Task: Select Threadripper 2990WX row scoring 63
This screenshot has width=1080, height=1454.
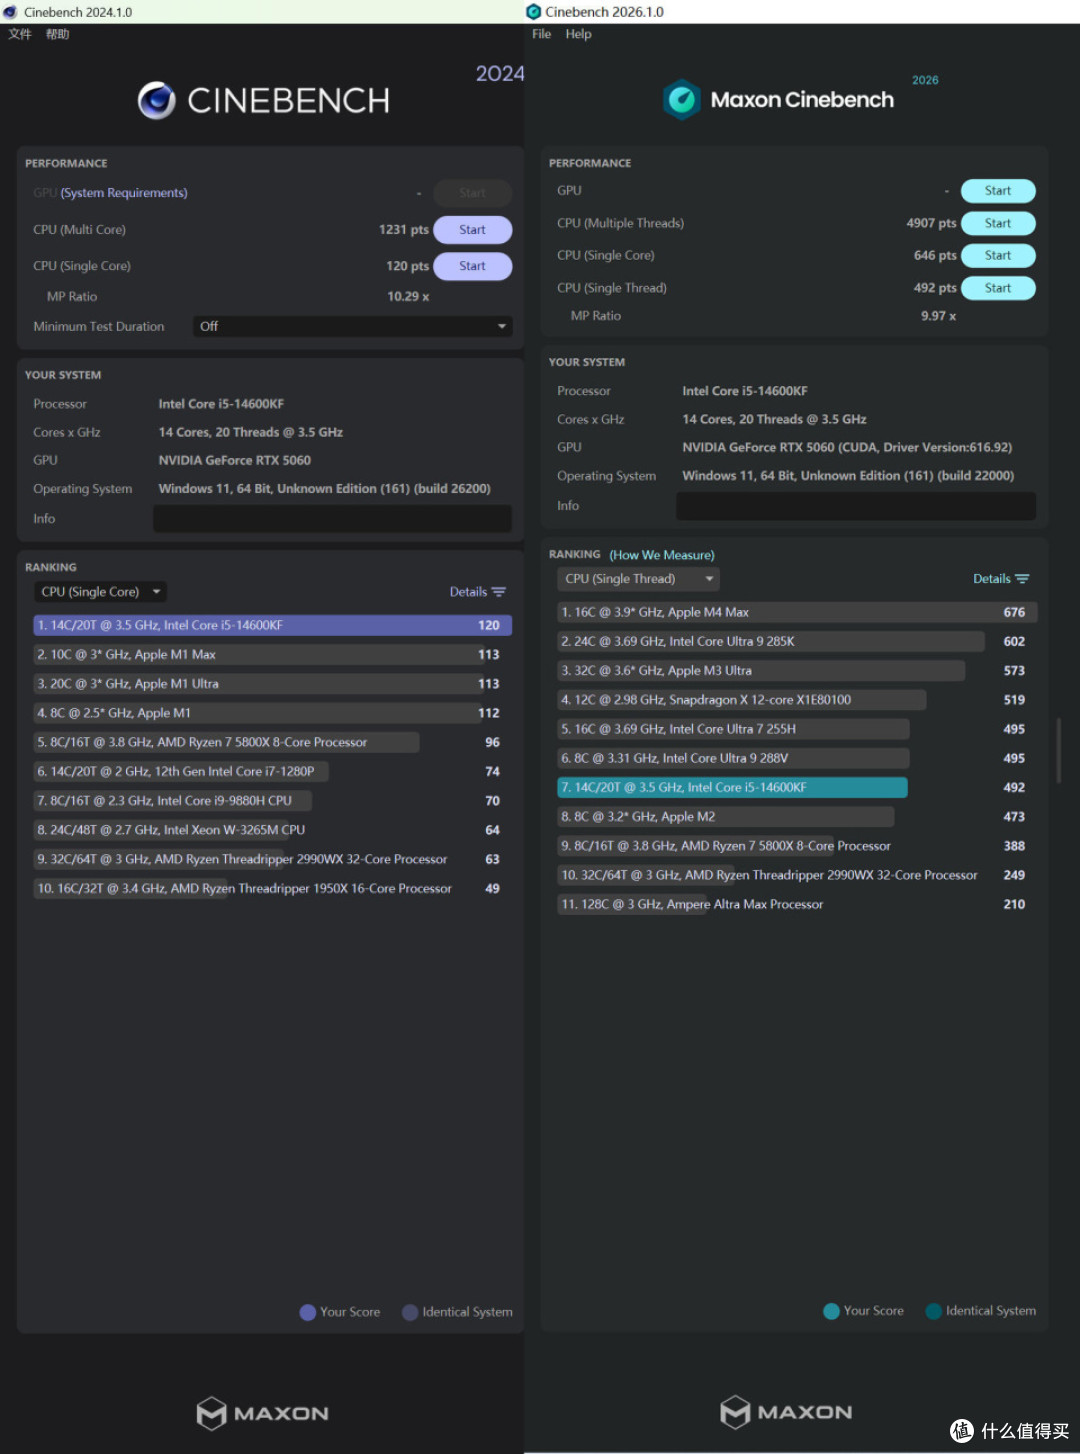Action: tap(273, 859)
